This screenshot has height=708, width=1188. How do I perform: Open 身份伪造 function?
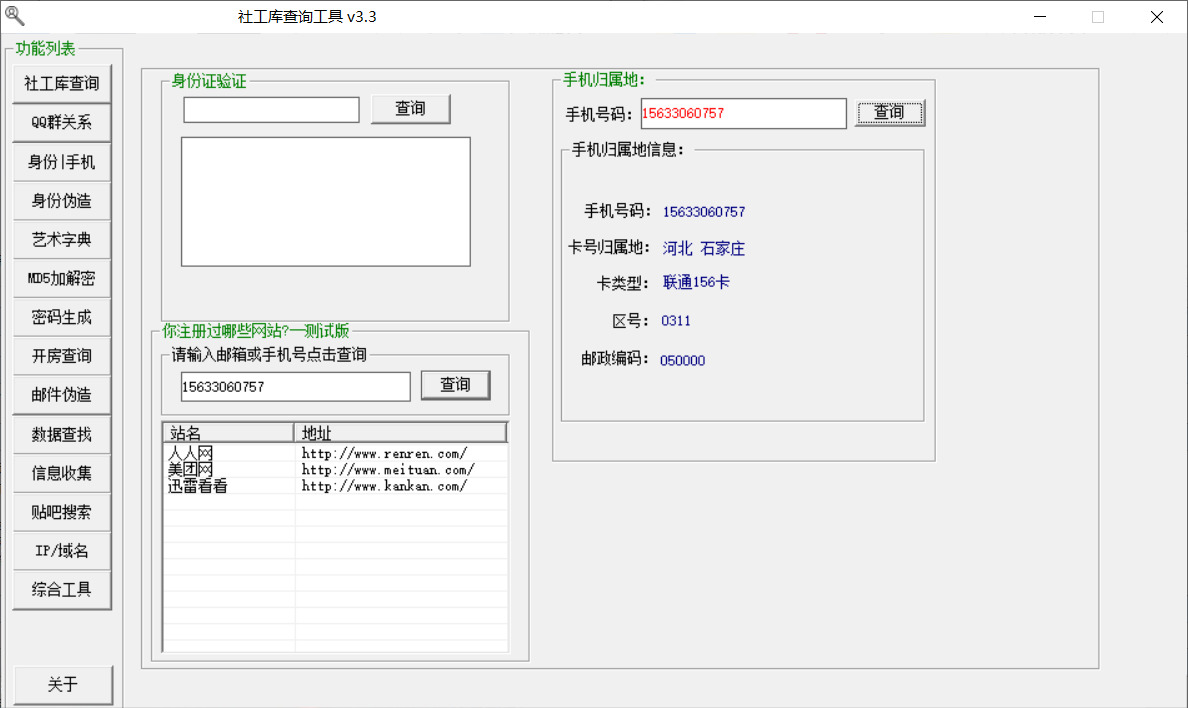click(61, 201)
